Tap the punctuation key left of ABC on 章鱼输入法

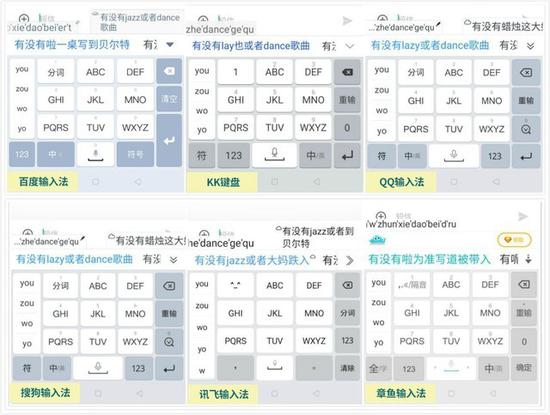412,284
